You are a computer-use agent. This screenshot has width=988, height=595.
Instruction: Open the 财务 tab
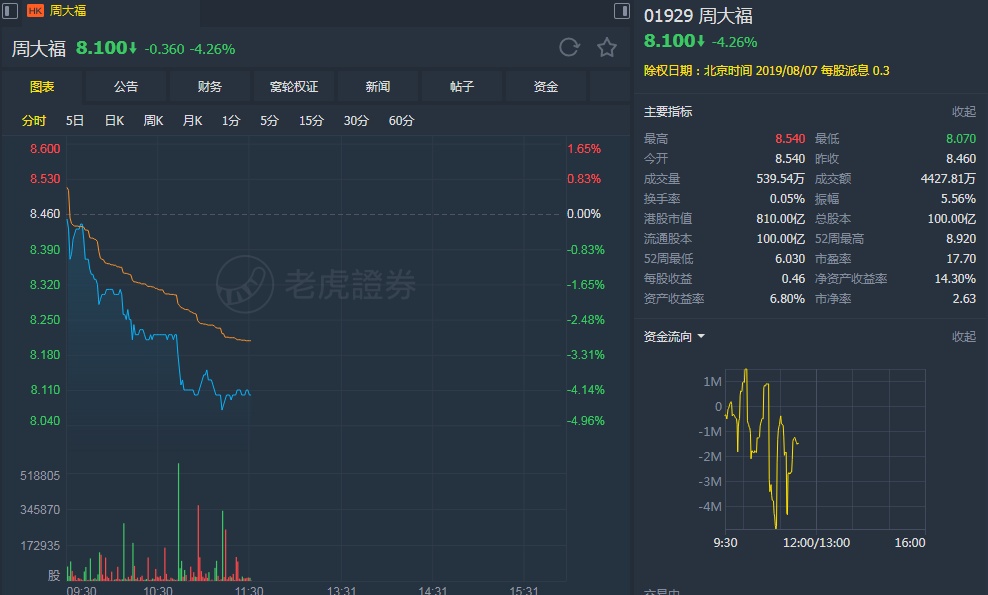pyautogui.click(x=210, y=87)
